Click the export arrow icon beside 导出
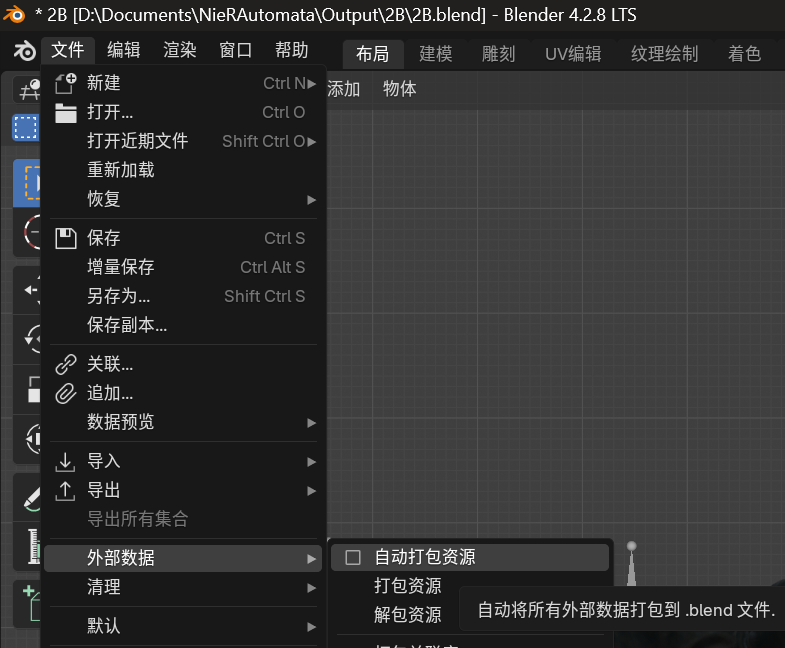 (x=66, y=490)
